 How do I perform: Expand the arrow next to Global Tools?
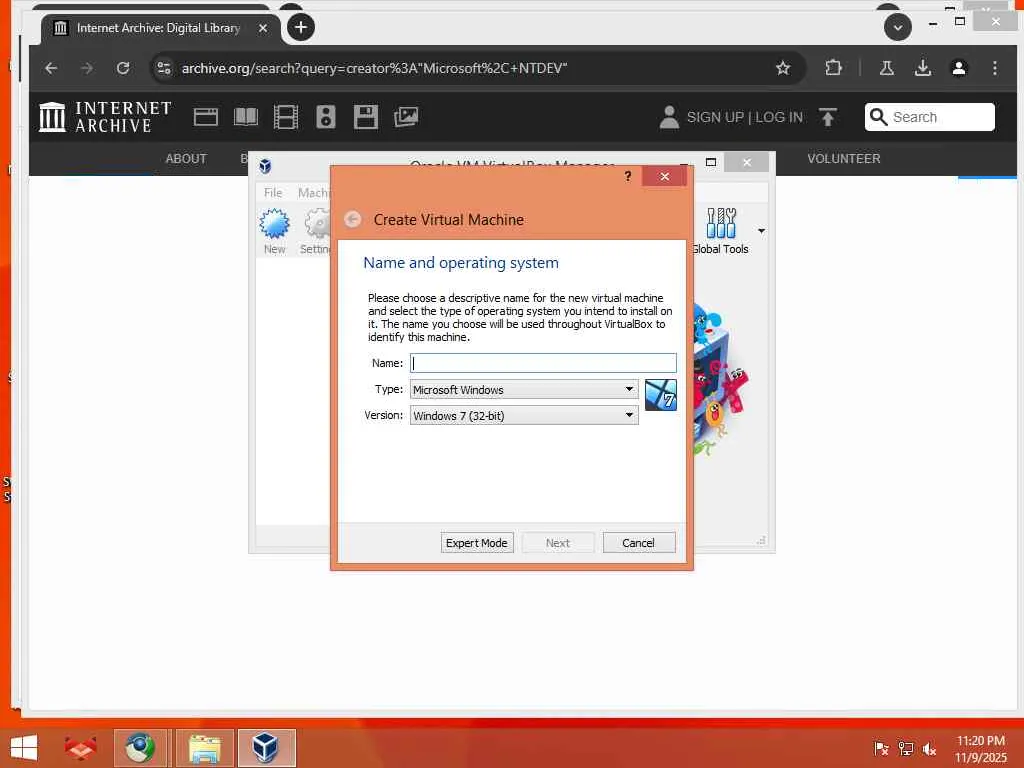click(761, 231)
